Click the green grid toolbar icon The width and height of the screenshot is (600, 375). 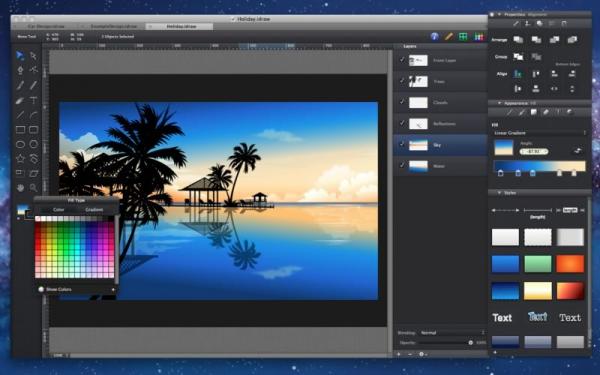click(x=463, y=36)
